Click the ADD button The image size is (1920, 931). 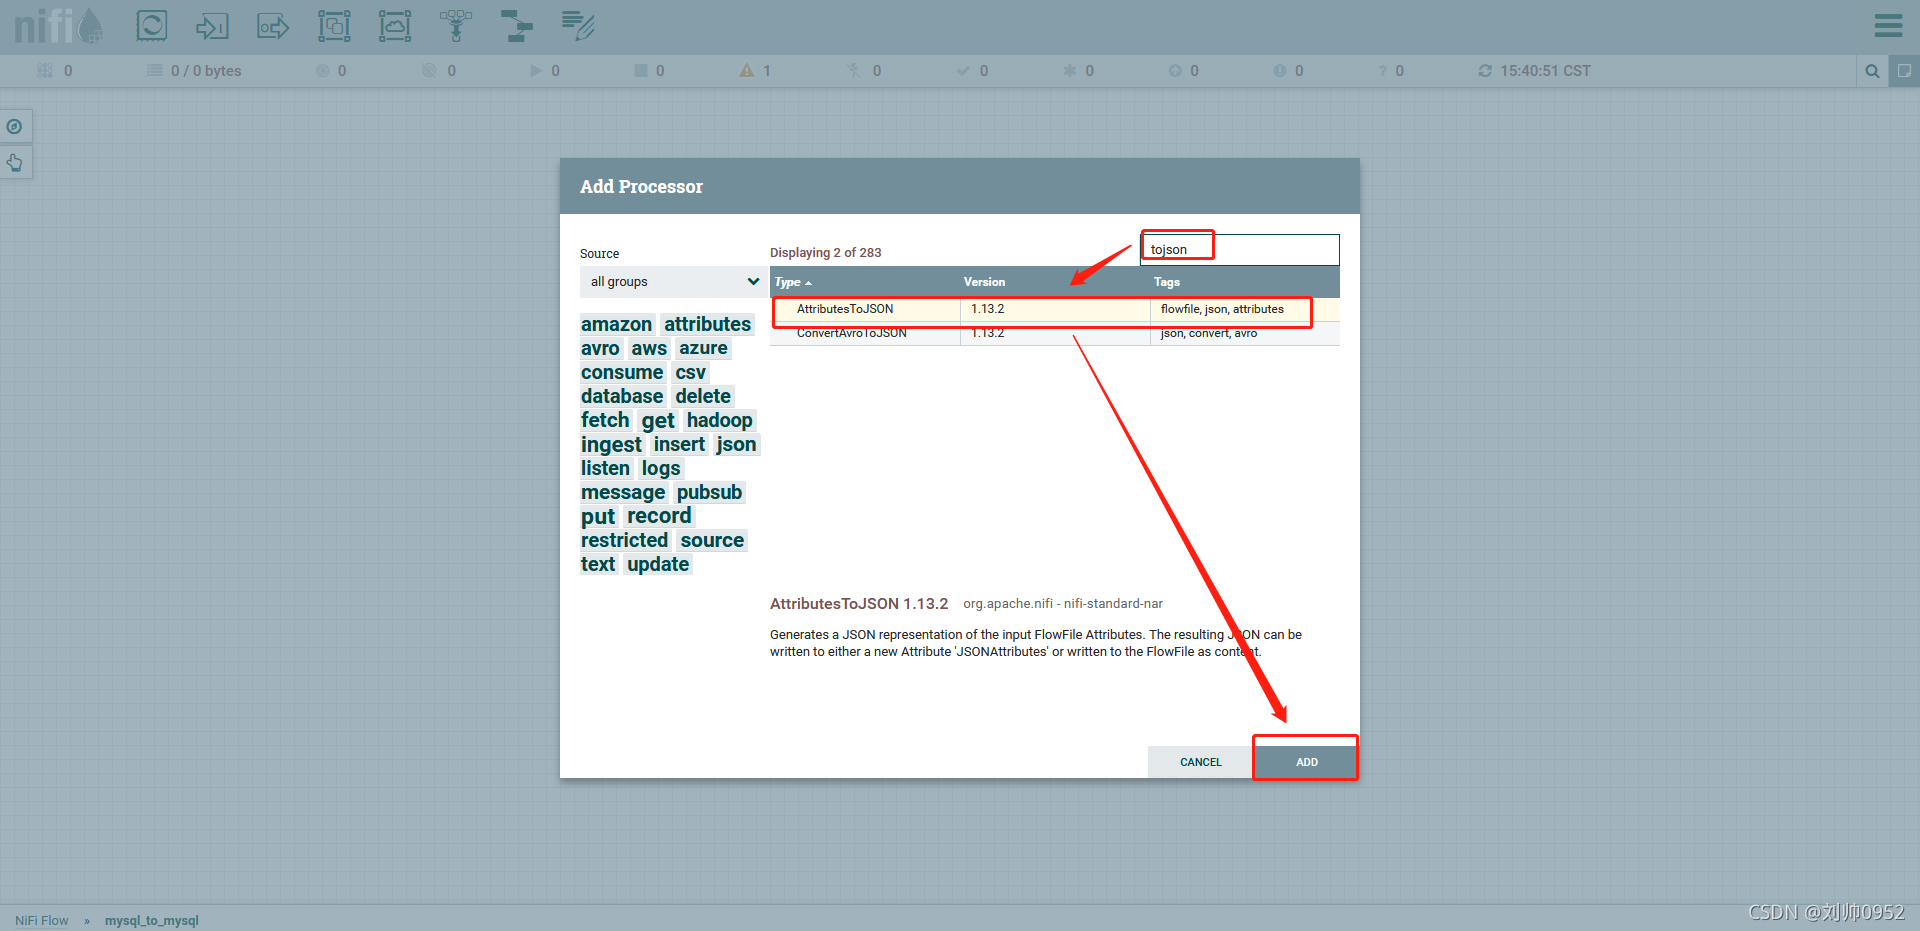(1306, 762)
